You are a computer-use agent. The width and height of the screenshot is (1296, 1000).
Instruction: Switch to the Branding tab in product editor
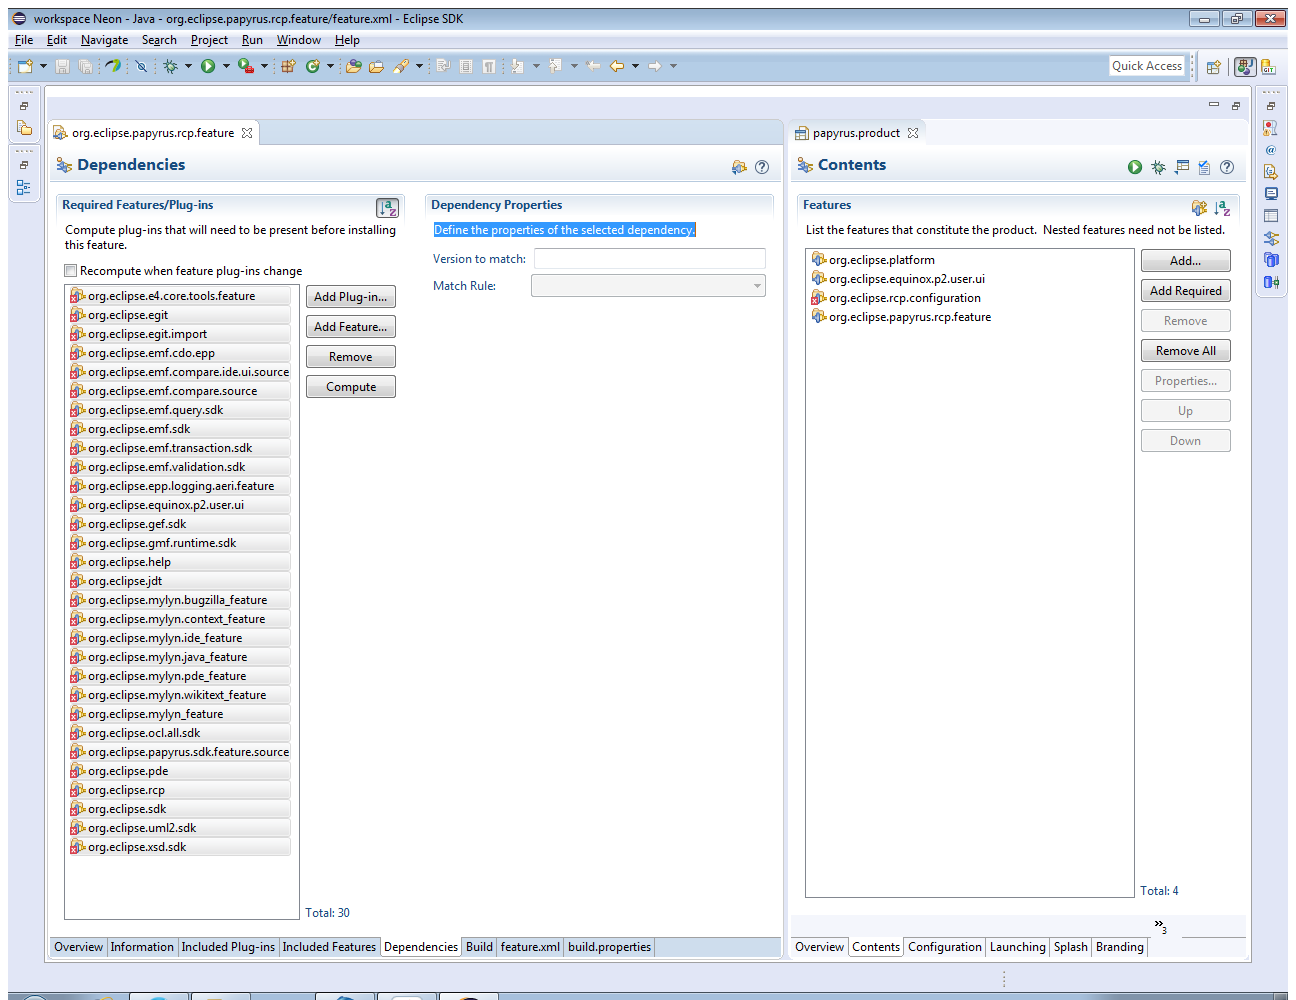tap(1119, 947)
